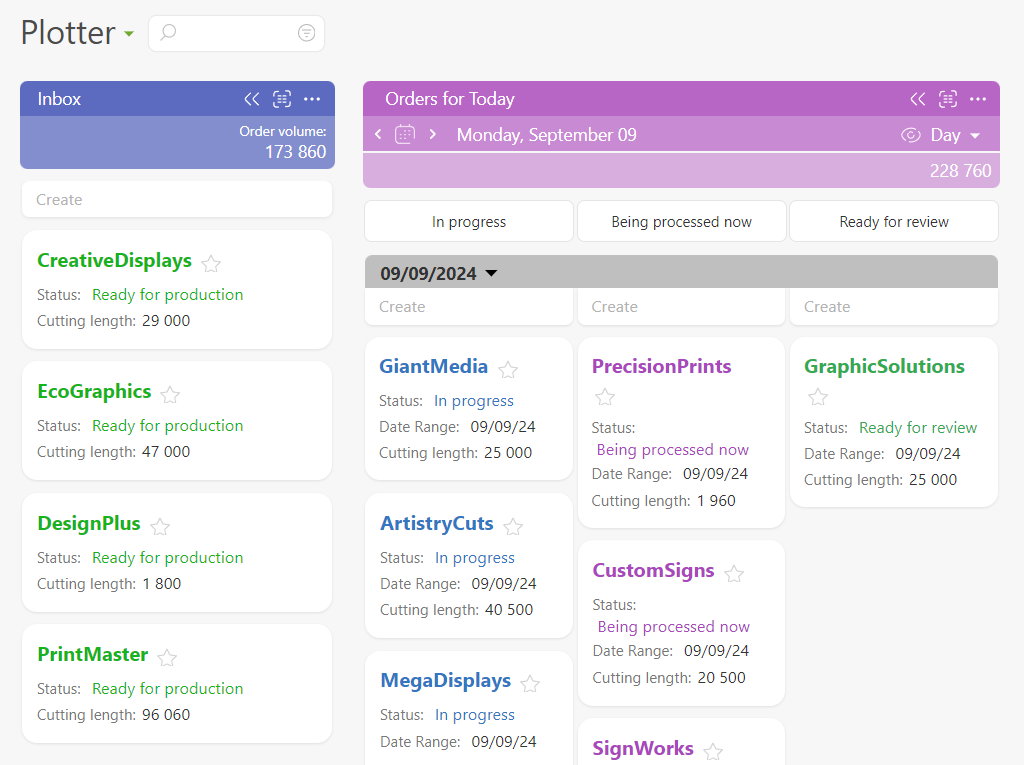This screenshot has width=1024, height=765.
Task: Click the 228 760 total value
Action: click(x=961, y=171)
